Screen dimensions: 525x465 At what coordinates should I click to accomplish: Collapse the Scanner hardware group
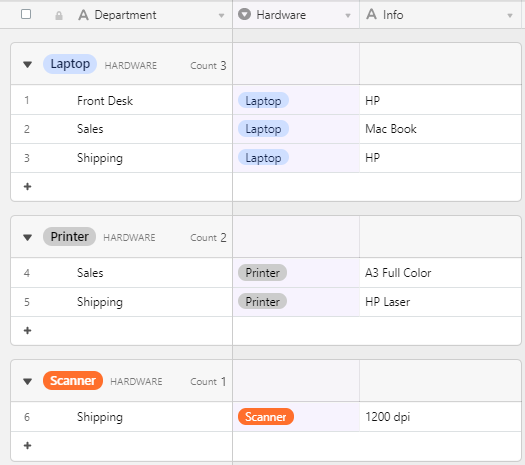[27, 381]
